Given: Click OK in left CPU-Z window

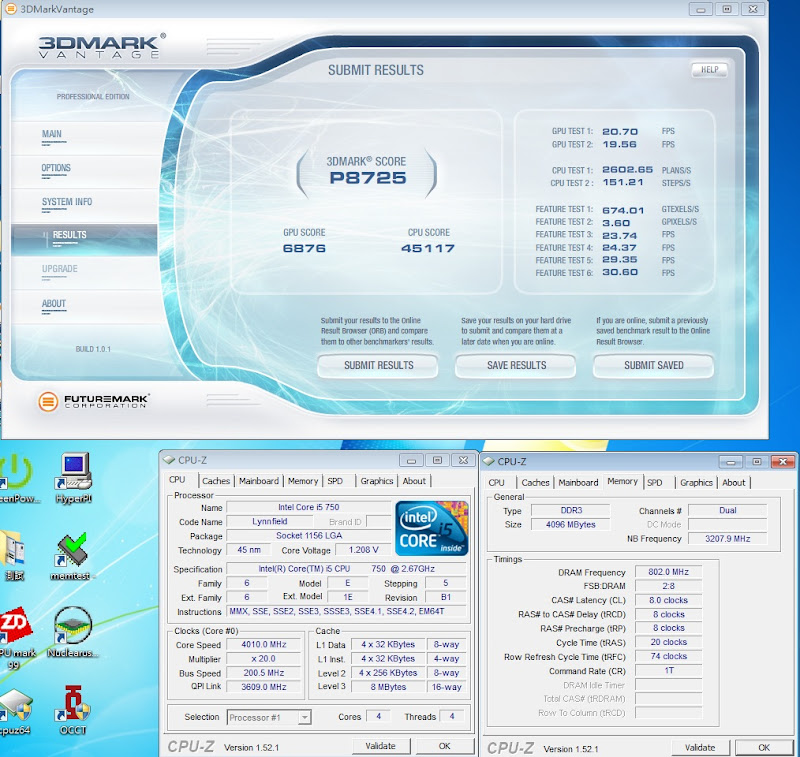Looking at the screenshot, I should 444,746.
